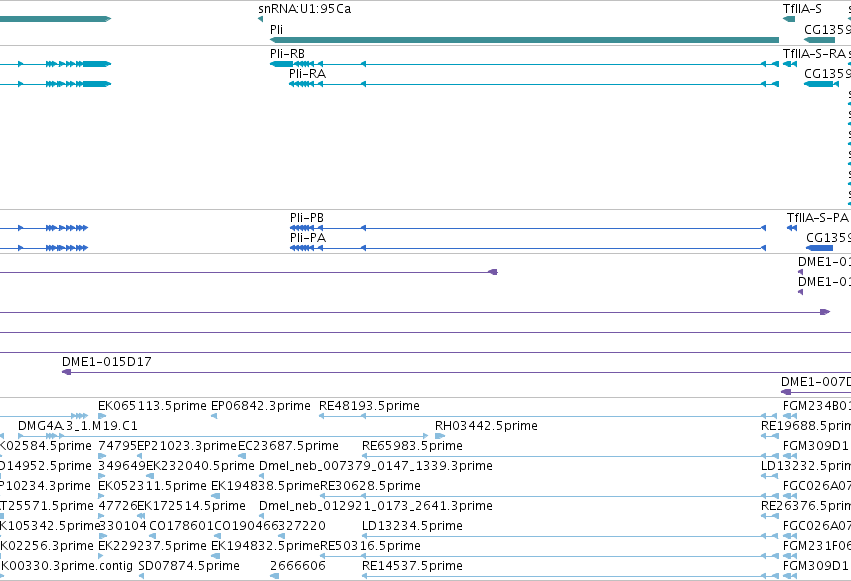Click the FGM234B01 label
Screen dimensions: 851x581
[x=816, y=406]
